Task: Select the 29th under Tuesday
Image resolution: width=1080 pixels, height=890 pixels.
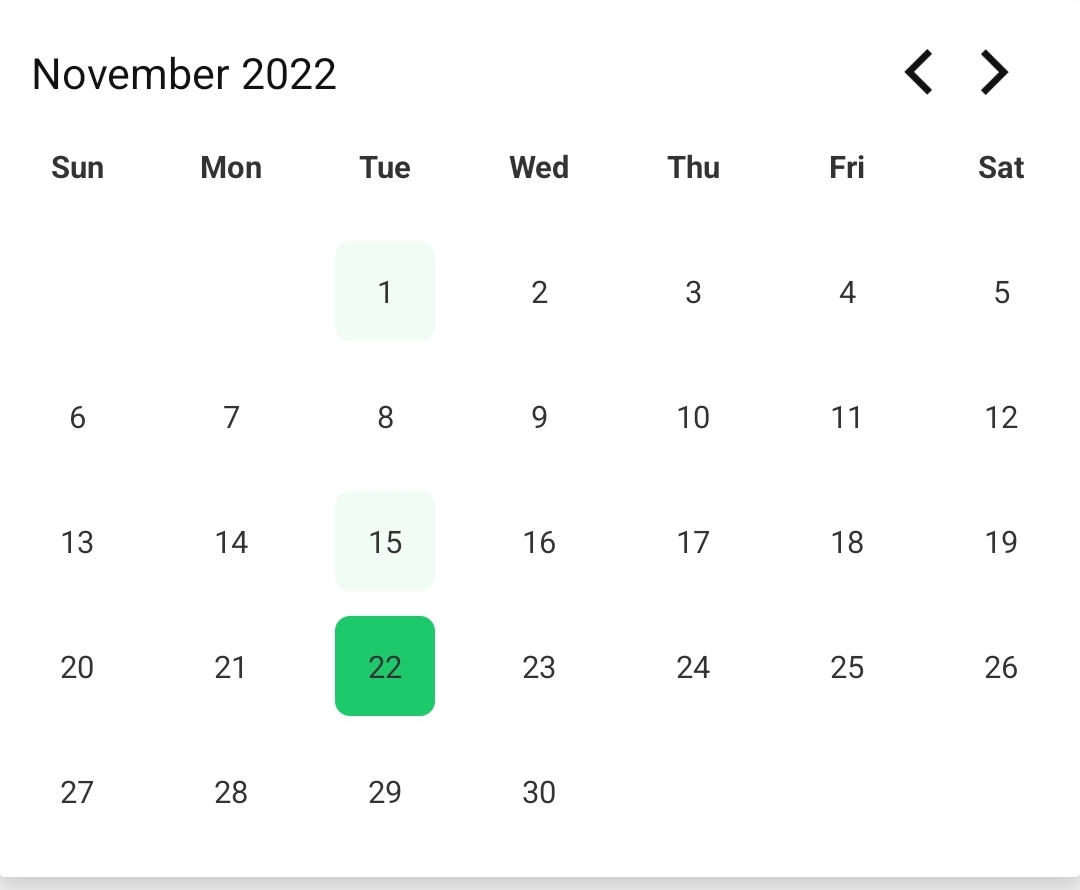Action: pos(385,791)
